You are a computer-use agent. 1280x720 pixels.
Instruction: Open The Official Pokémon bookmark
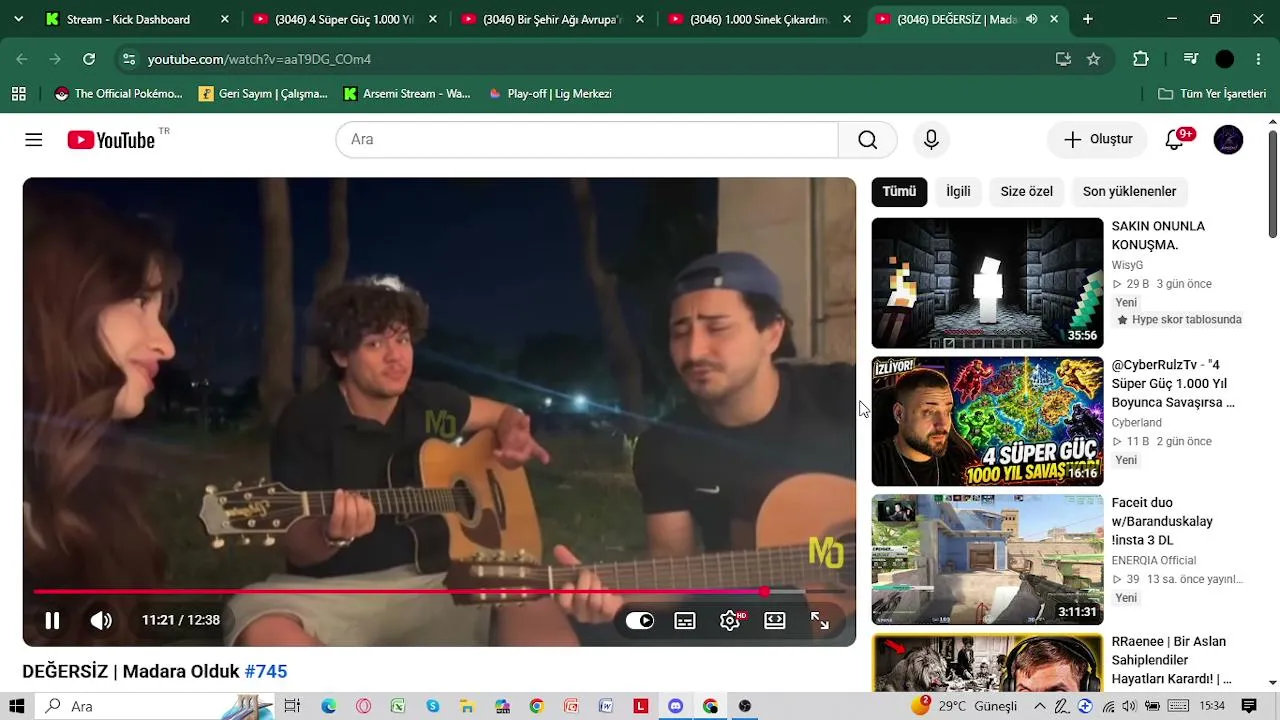pos(118,94)
